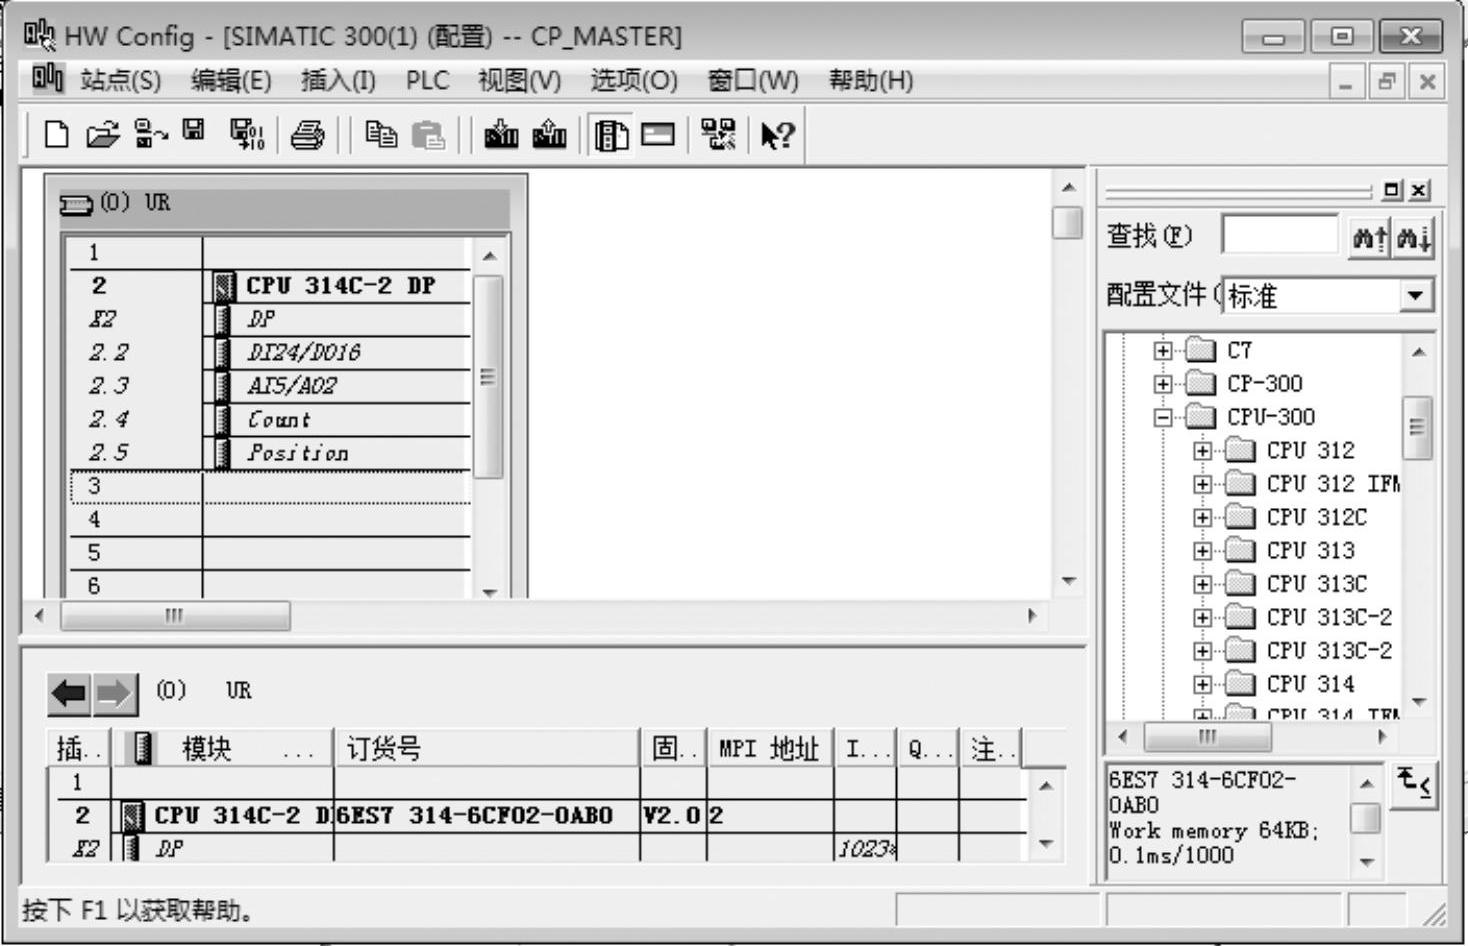Toggle the hardware catalog icon

[611, 134]
